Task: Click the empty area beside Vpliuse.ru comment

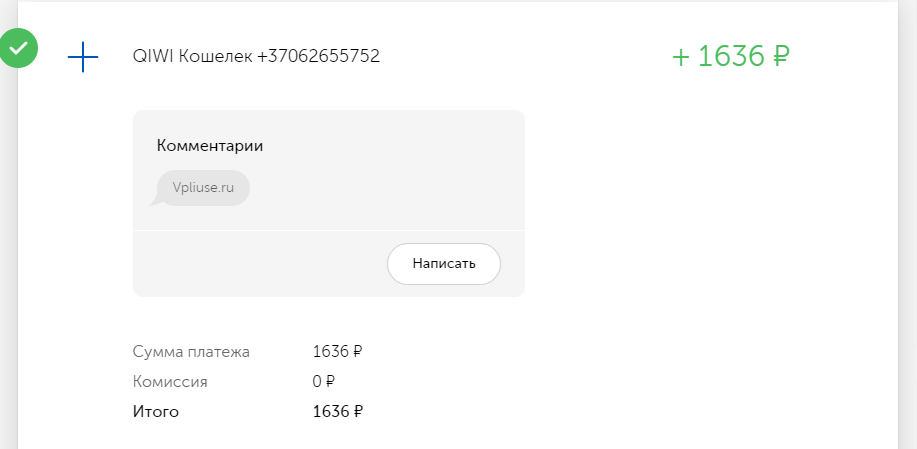Action: [386, 188]
